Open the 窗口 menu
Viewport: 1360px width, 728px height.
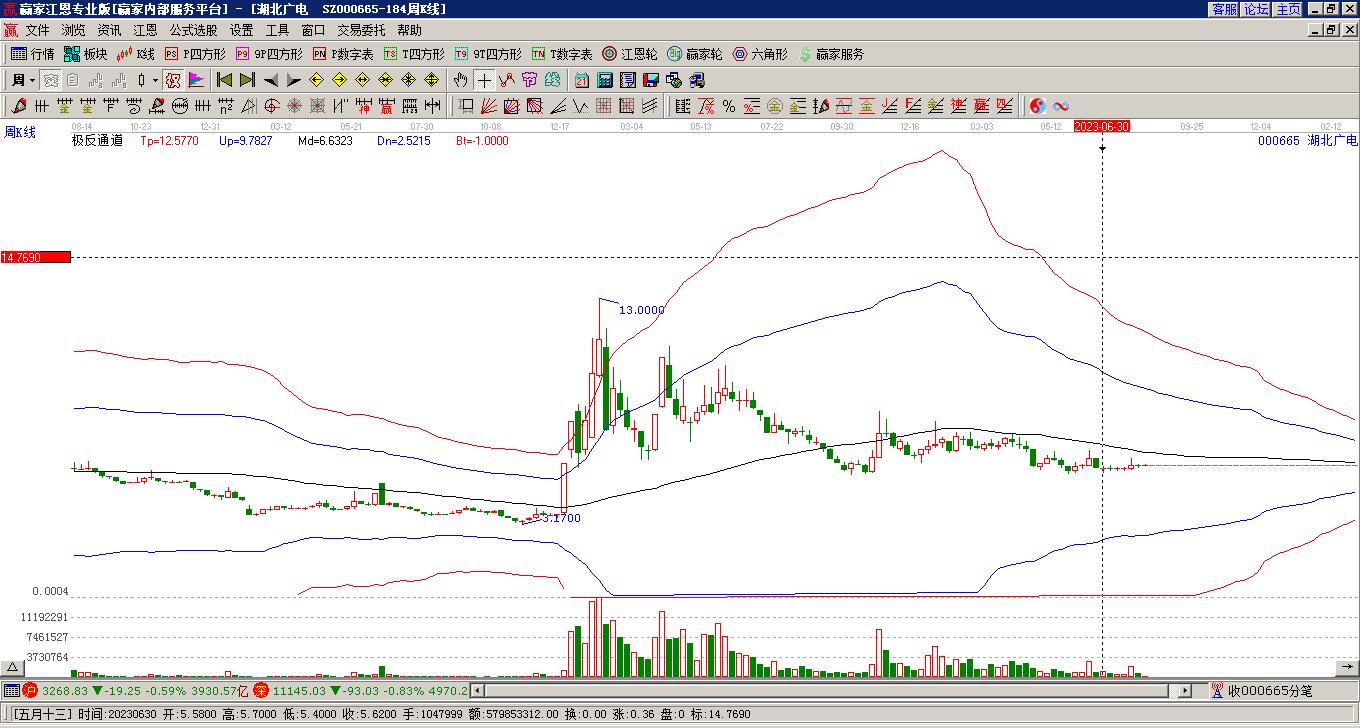click(313, 31)
